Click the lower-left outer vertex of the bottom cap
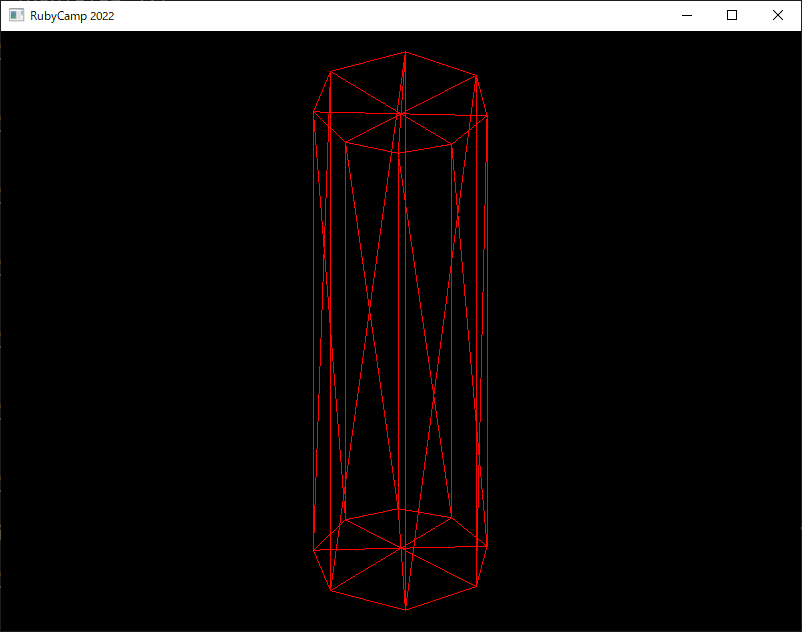Image resolution: width=802 pixels, height=632 pixels. click(331, 591)
